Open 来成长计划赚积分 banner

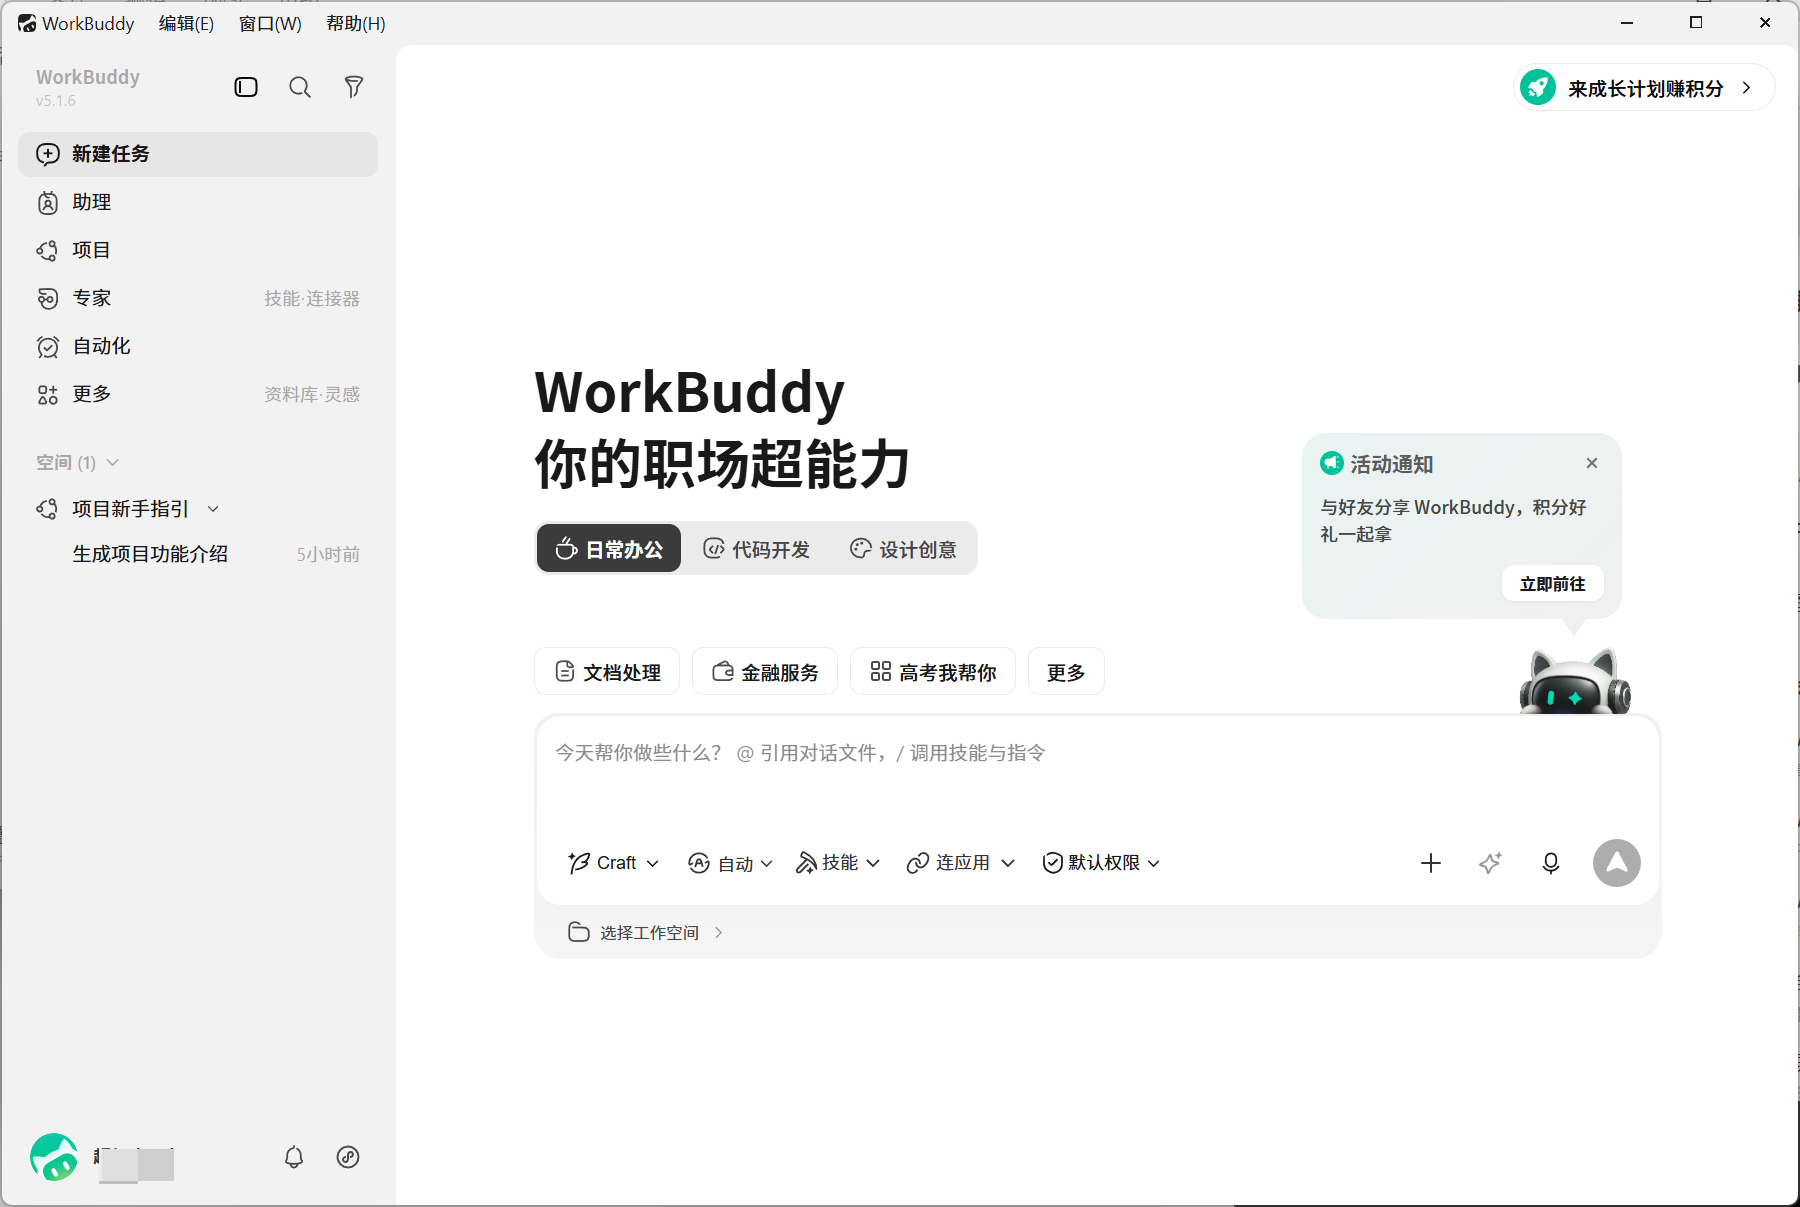1645,88
